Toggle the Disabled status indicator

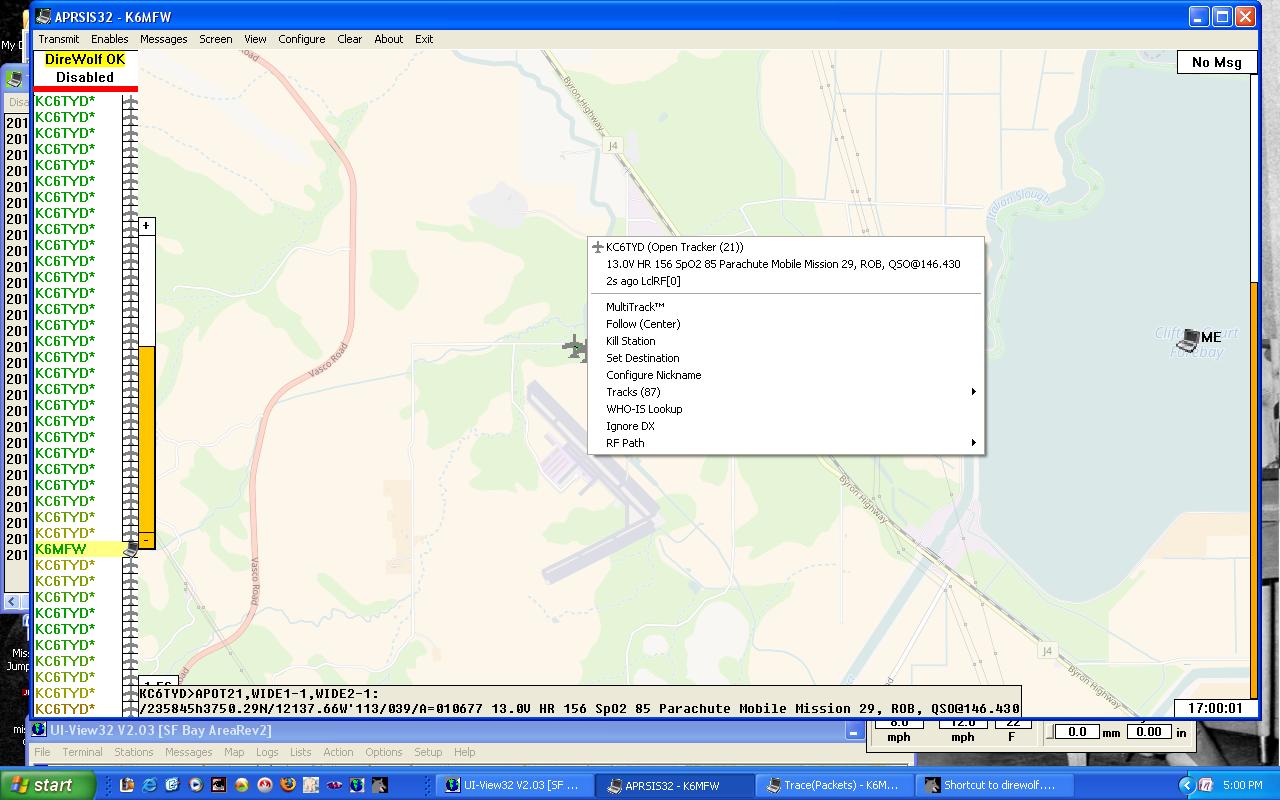85,77
